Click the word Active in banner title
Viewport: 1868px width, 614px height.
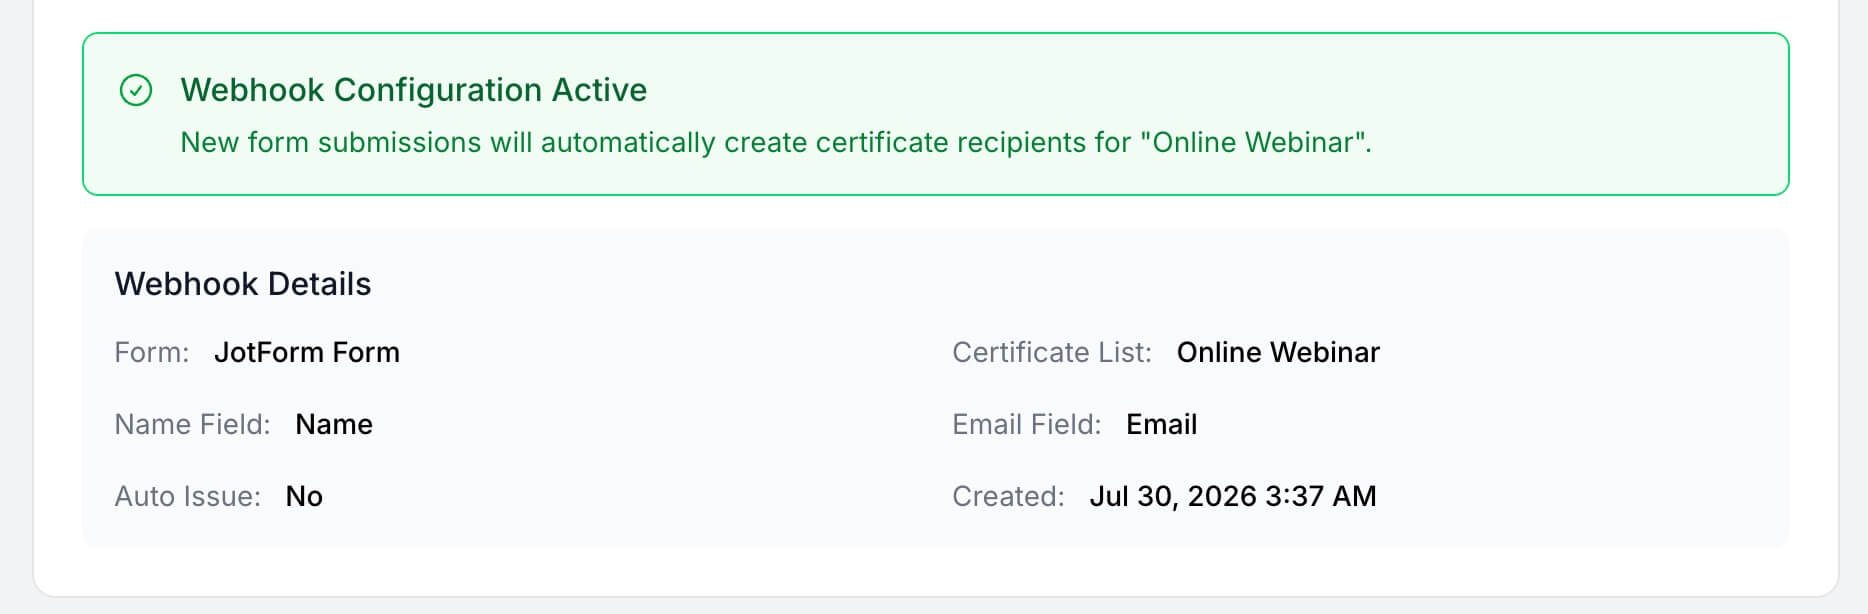(x=600, y=90)
